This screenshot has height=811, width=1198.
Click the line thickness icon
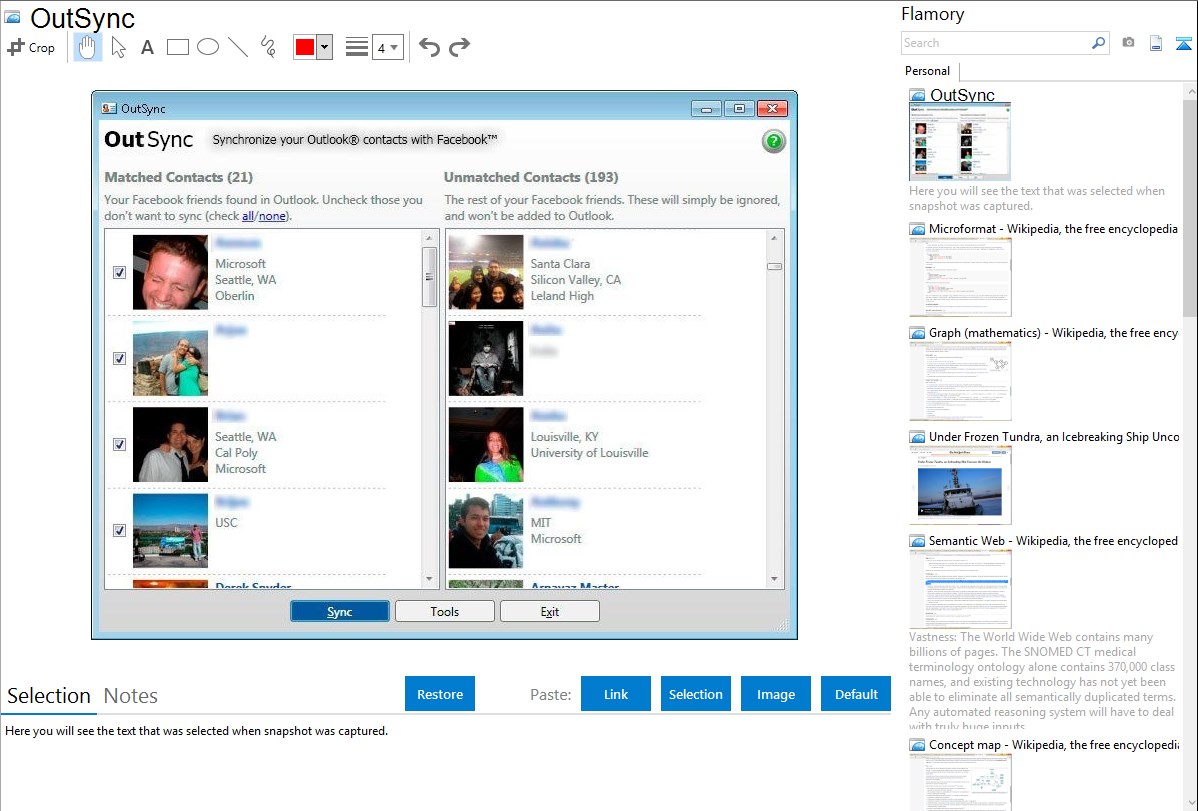tap(357, 47)
